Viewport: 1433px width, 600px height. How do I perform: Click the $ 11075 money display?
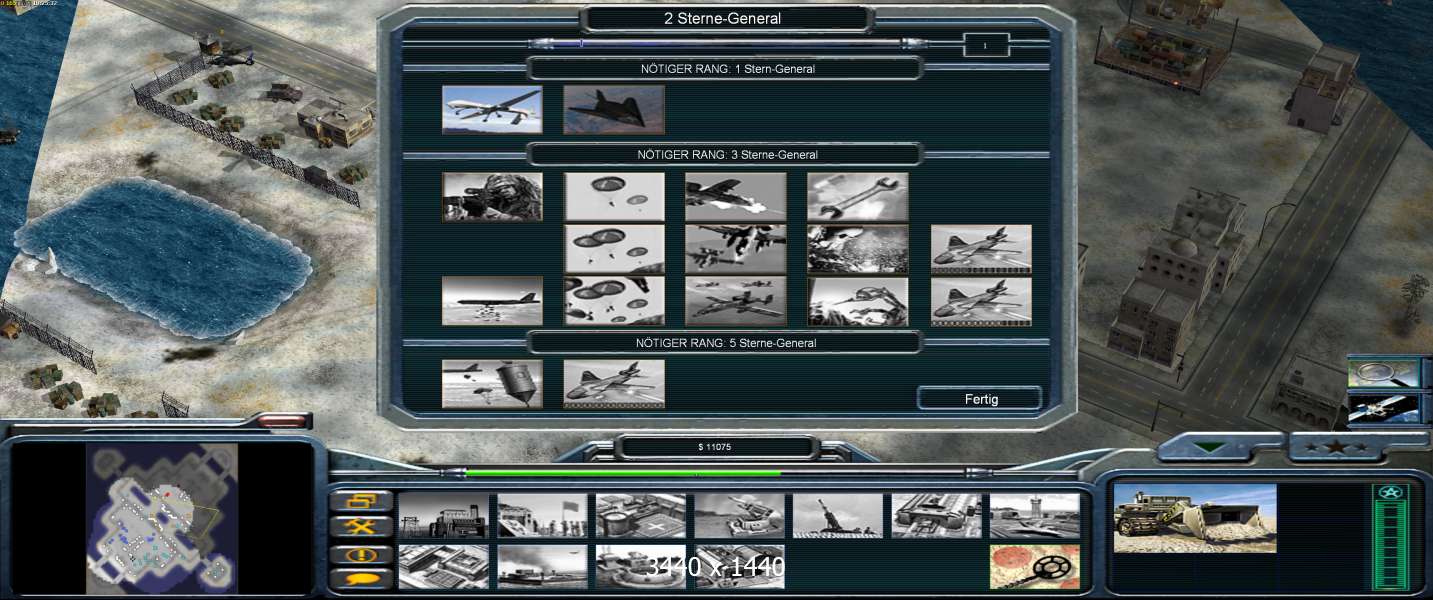point(714,447)
